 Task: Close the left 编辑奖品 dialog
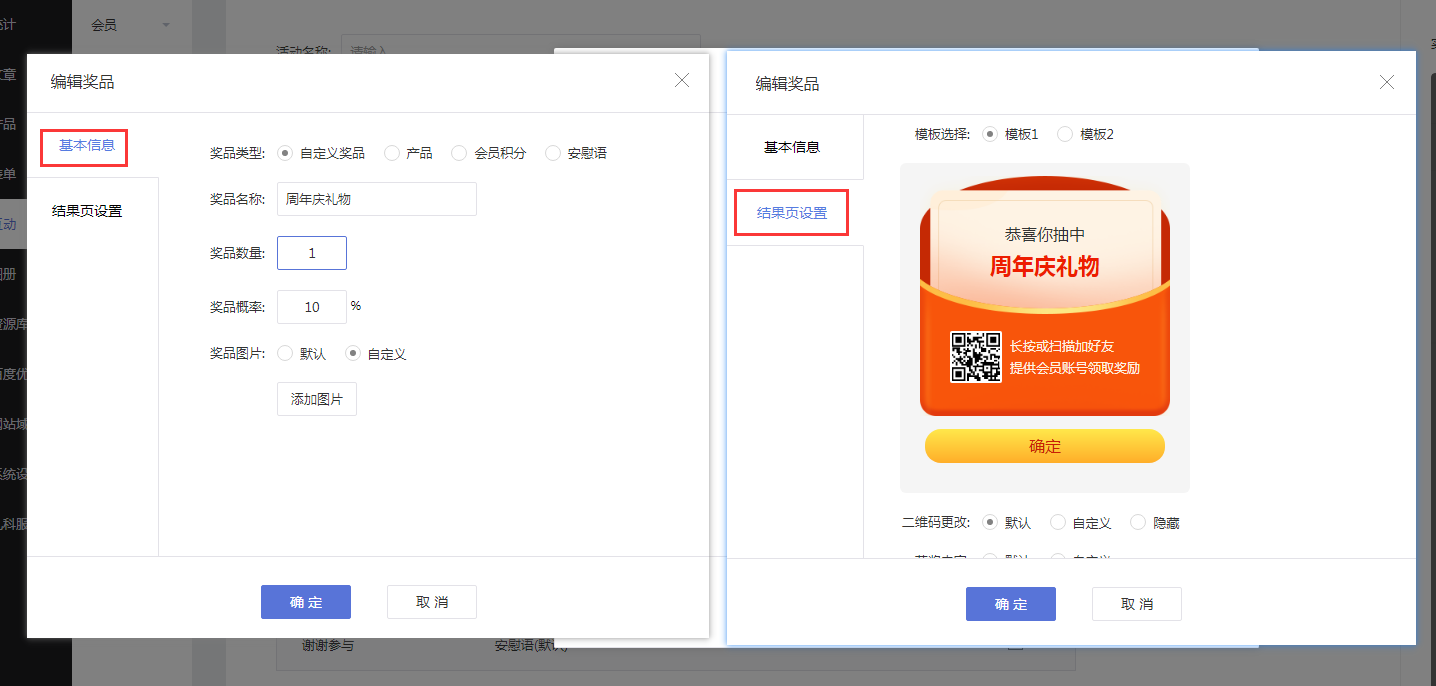click(682, 80)
